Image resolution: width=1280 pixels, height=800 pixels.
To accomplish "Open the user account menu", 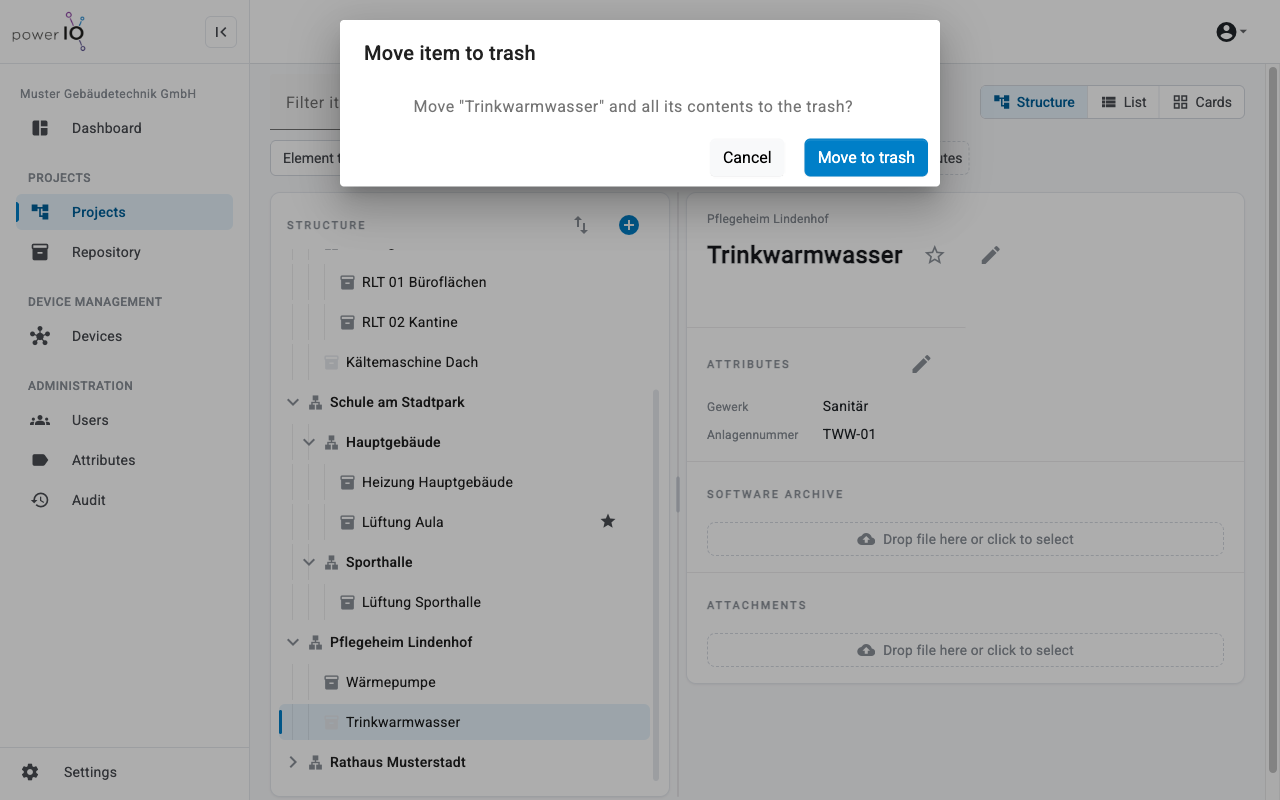I will [x=1231, y=32].
